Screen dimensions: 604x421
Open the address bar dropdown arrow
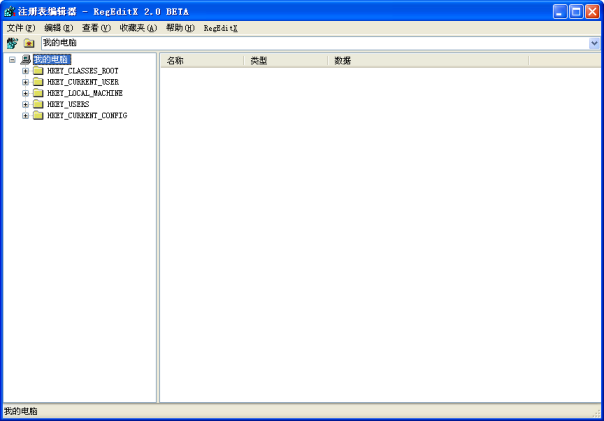[595, 43]
